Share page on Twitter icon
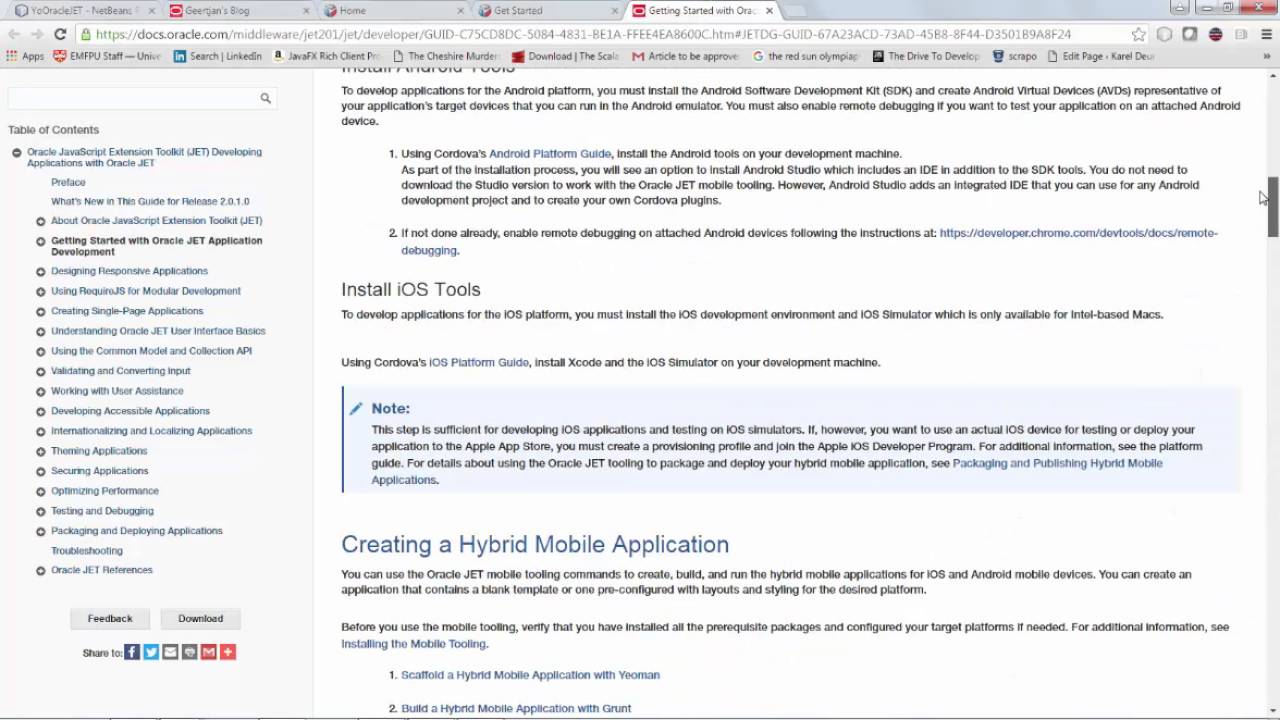 151,652
